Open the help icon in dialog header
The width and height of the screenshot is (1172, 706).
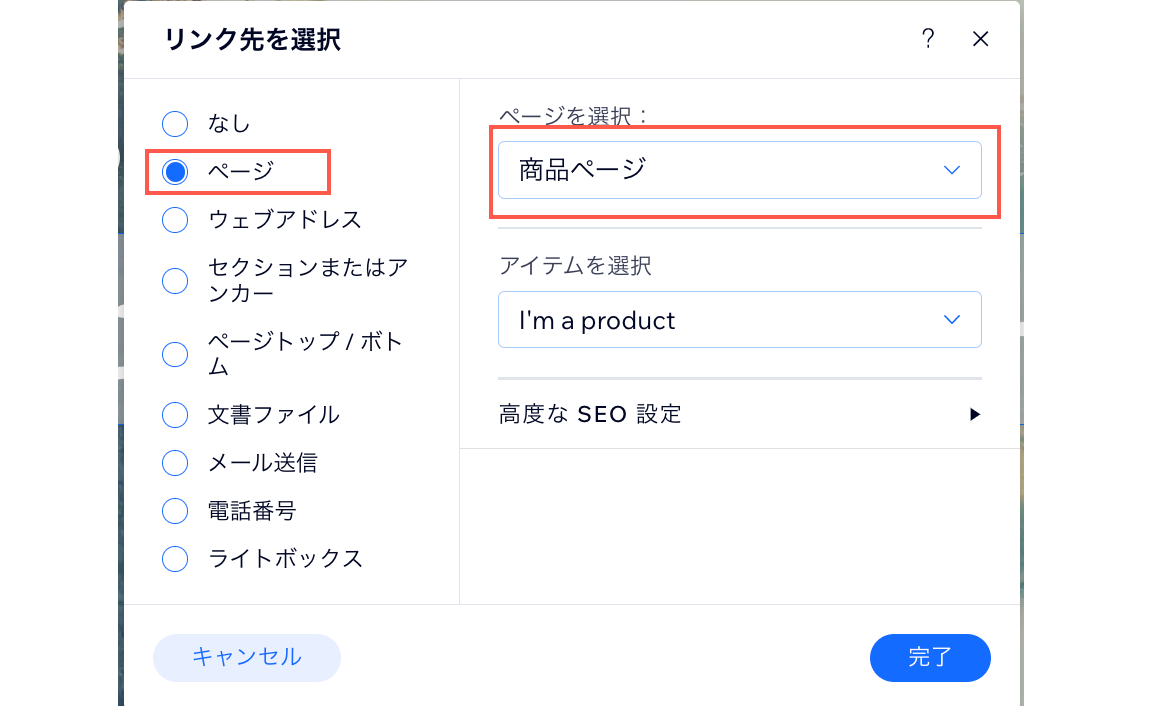pos(928,39)
